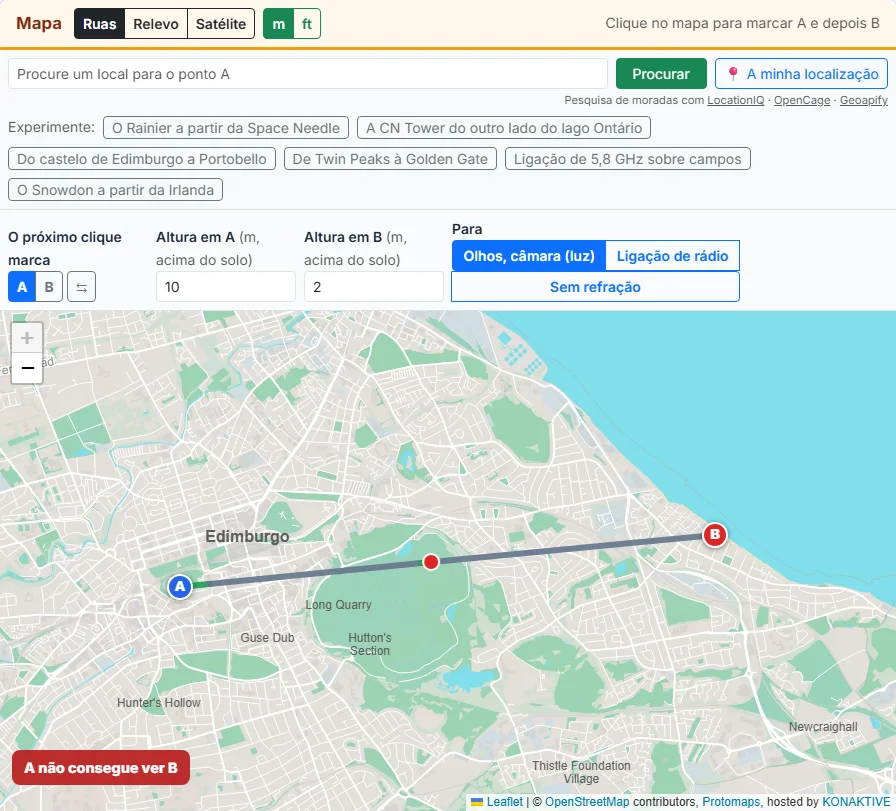
Task: Switch to Satélite map layer
Action: pos(221,24)
